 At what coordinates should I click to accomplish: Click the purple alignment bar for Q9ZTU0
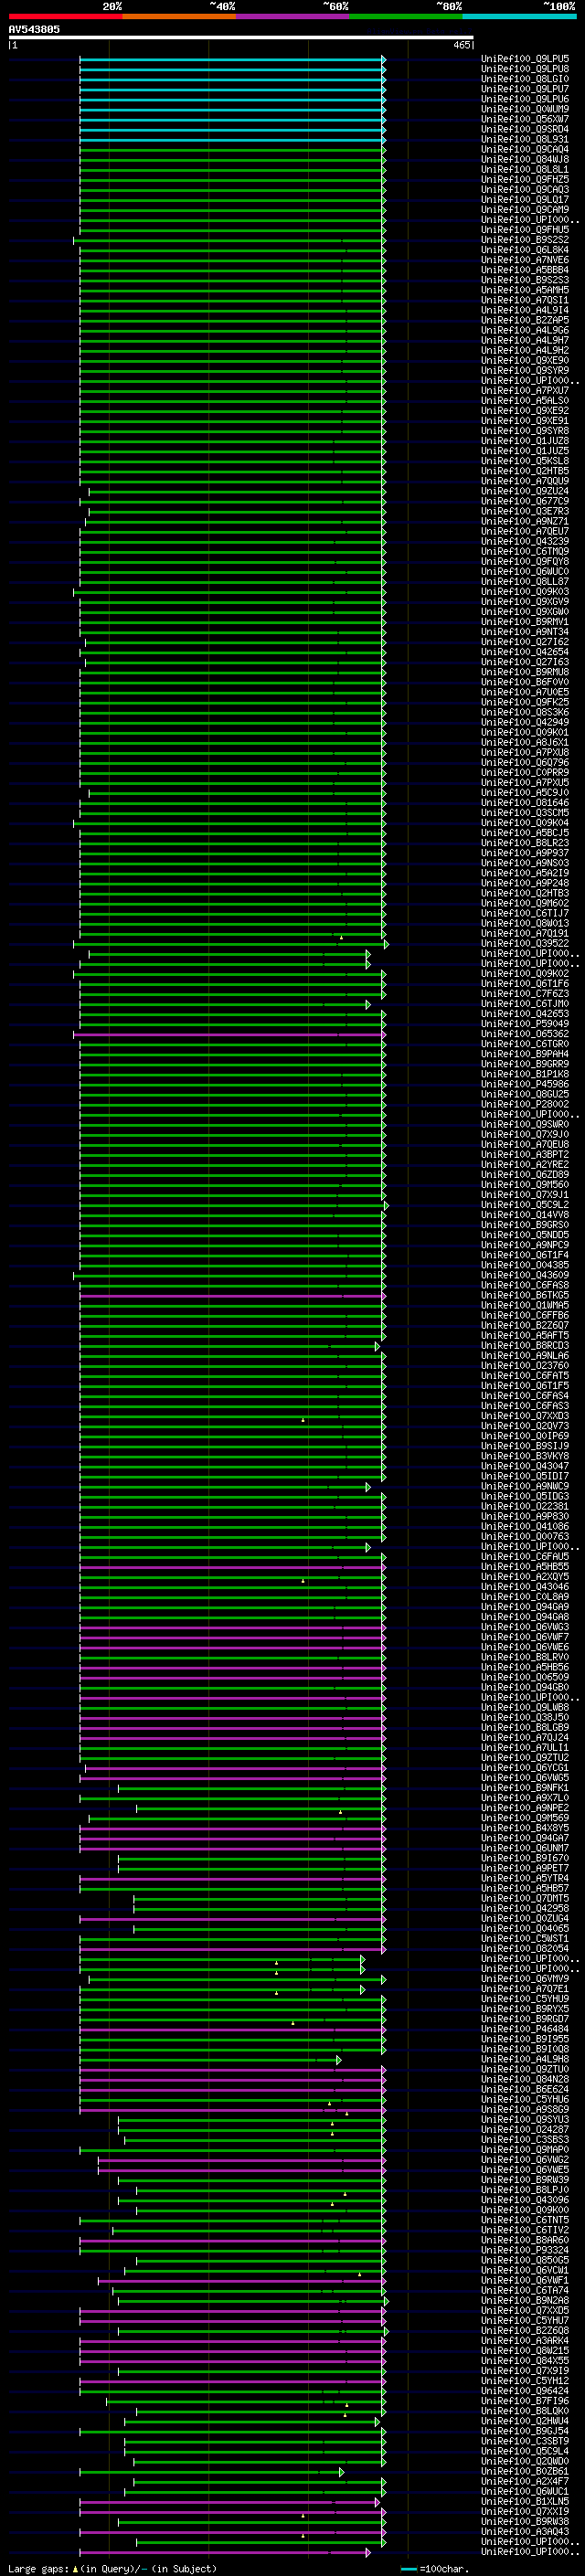232,2070
